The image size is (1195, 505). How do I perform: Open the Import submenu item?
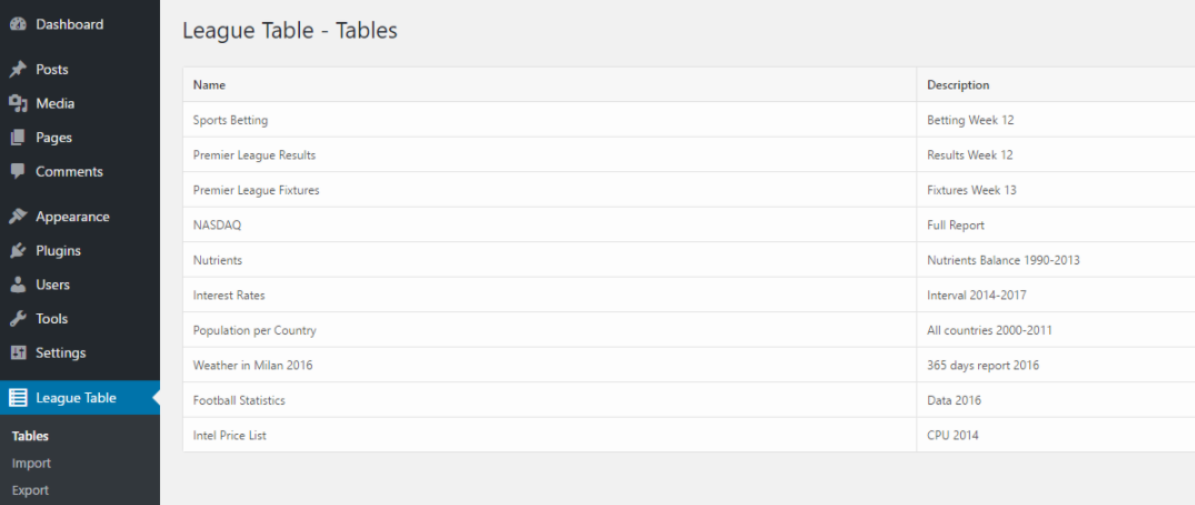tap(31, 463)
